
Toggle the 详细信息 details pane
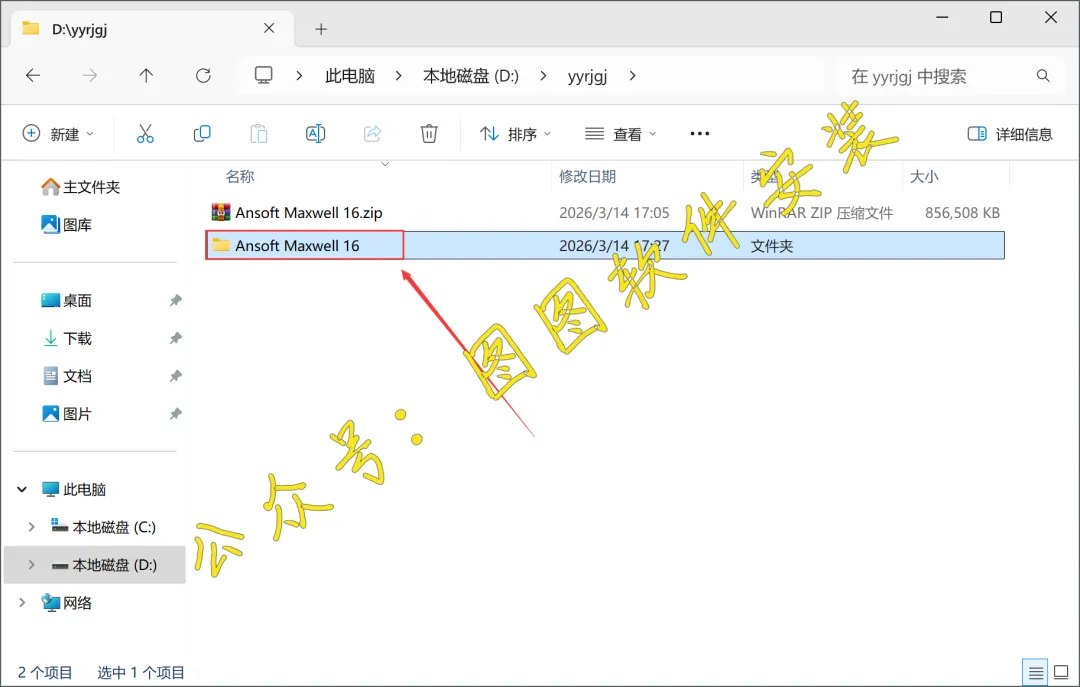pos(1010,134)
